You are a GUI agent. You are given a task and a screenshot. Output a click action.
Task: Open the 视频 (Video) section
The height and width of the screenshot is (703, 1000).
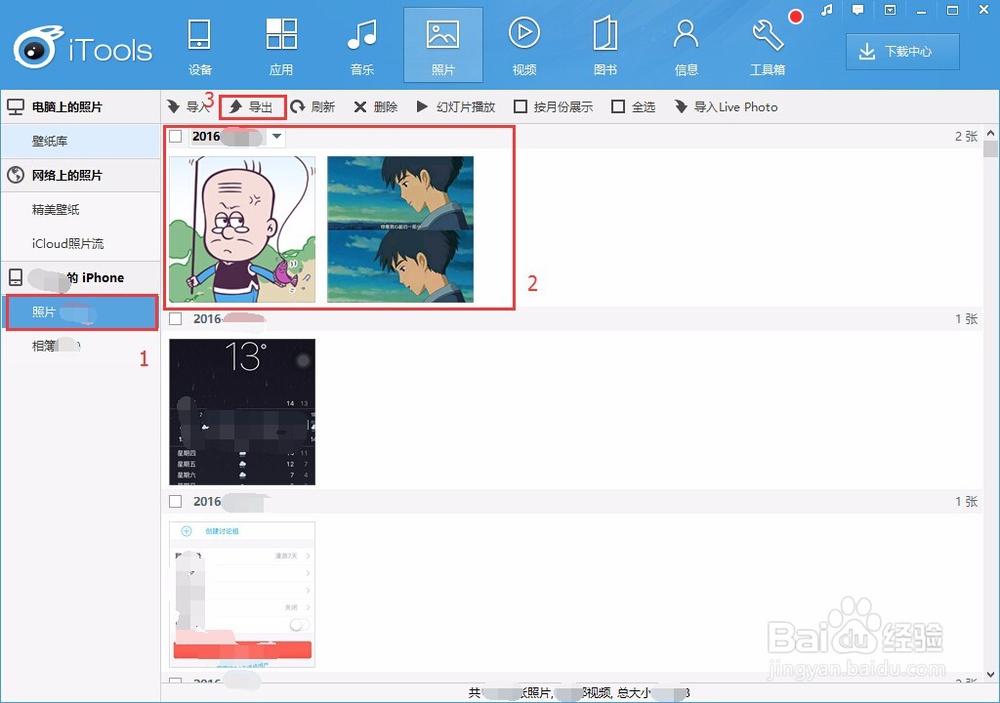[x=524, y=47]
